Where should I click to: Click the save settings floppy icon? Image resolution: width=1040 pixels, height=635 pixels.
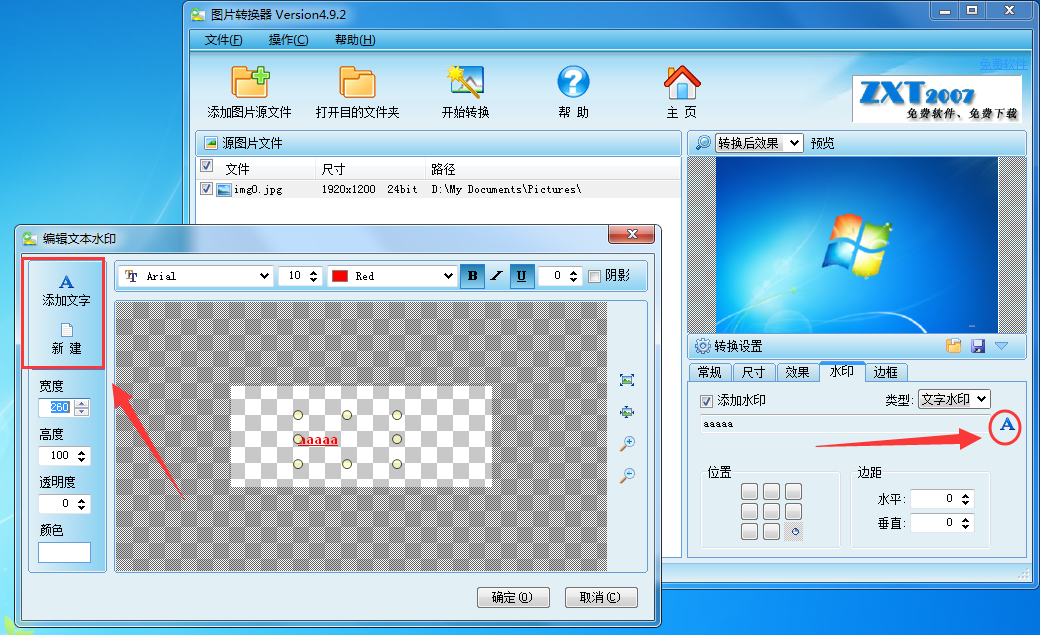(978, 346)
